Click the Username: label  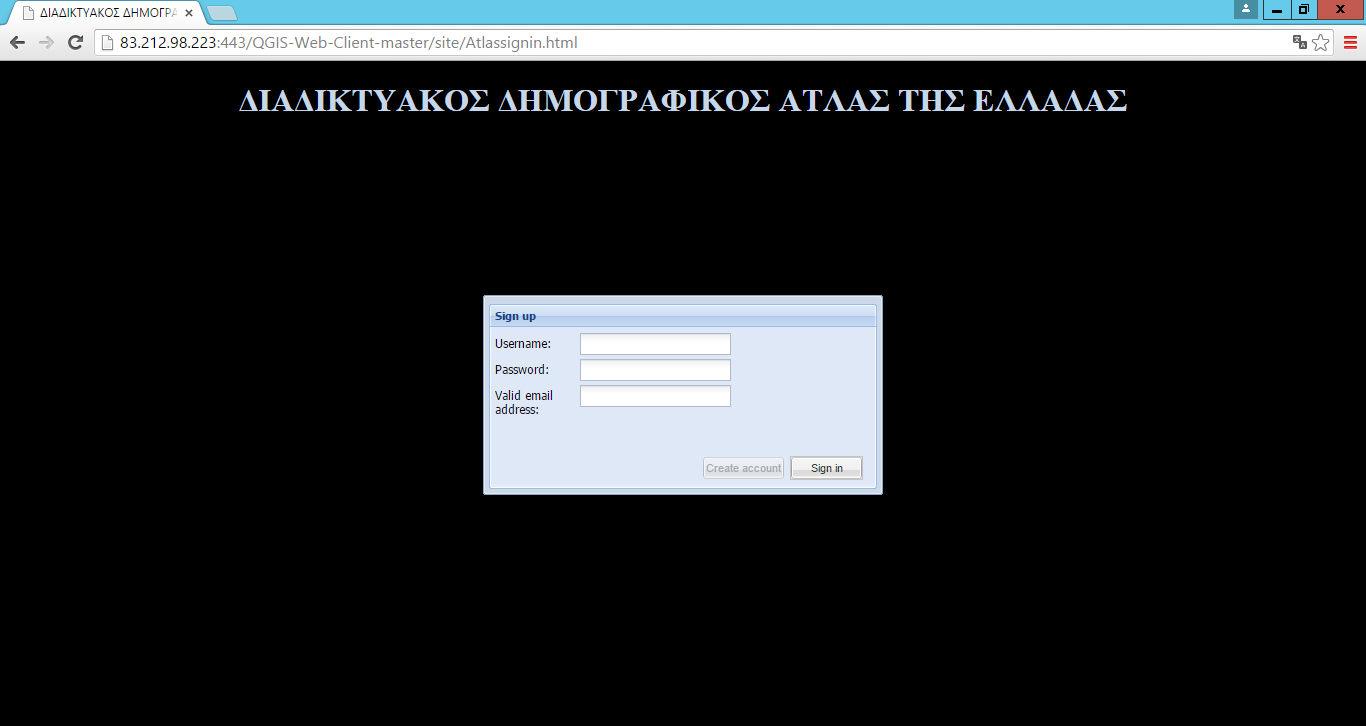(x=523, y=344)
